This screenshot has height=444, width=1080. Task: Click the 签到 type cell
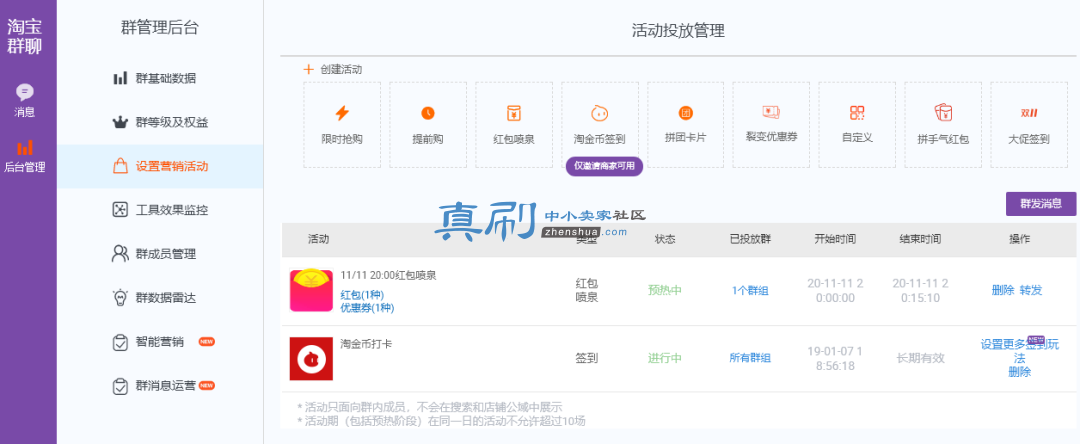click(587, 358)
